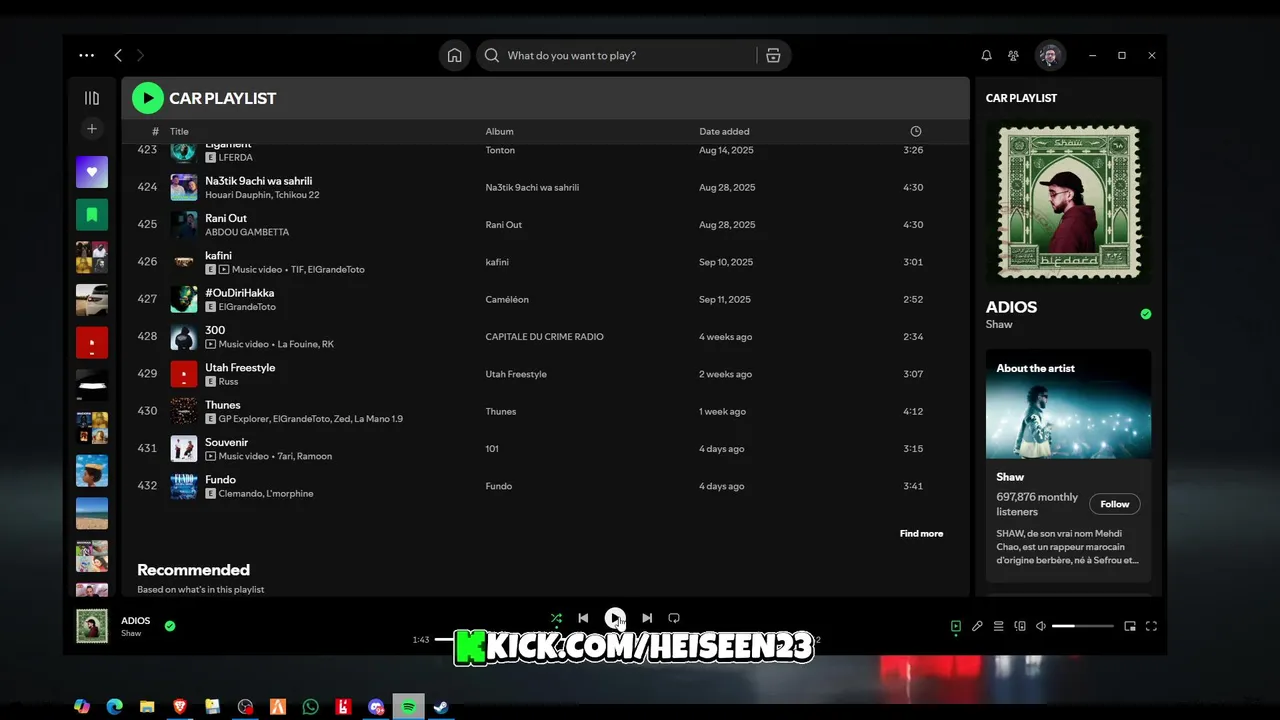This screenshot has width=1280, height=720.
Task: Sort tracks by Title column
Action: [x=179, y=132]
